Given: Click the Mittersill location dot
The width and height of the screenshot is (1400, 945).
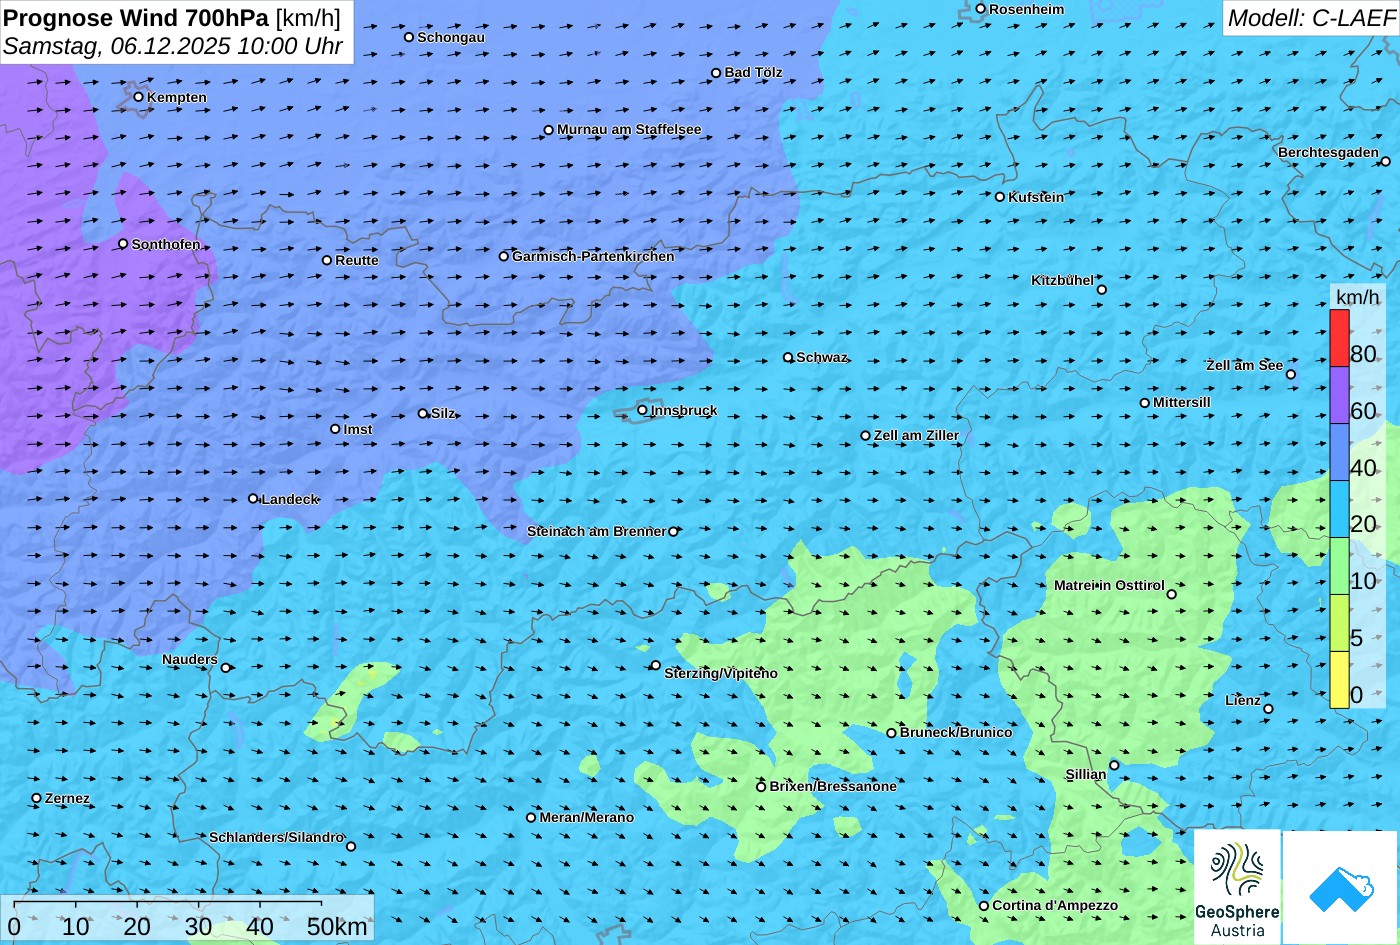Looking at the screenshot, I should point(1145,403).
